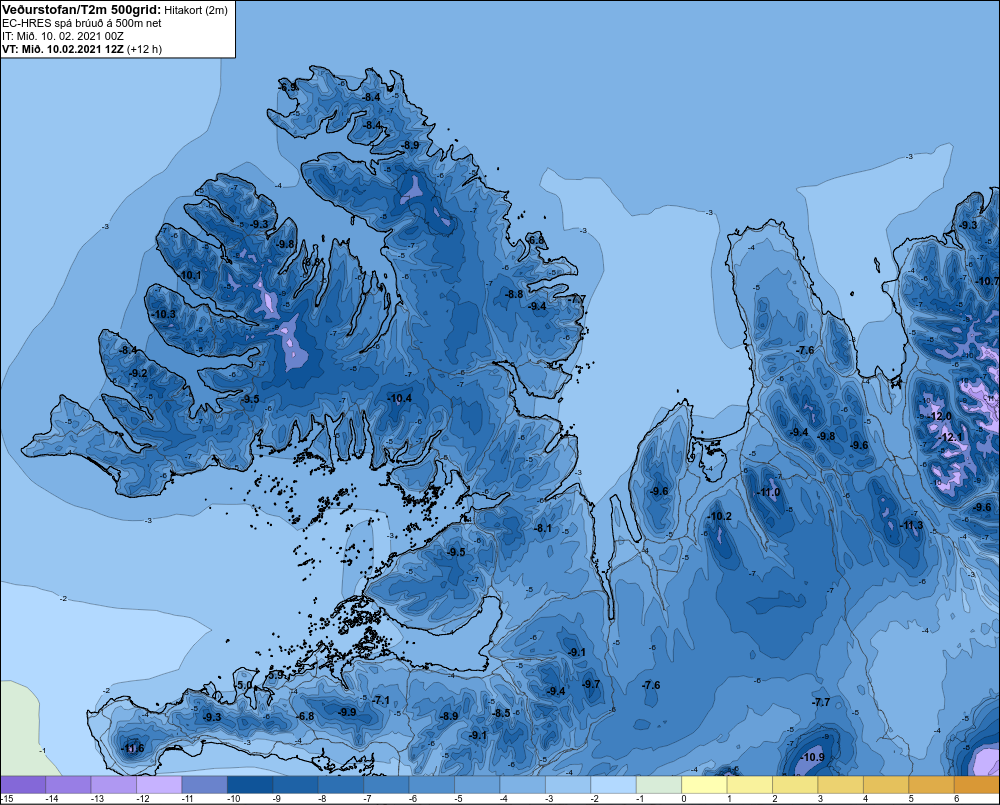
Task: Click the -11.3 temperature label
Action: point(911,525)
